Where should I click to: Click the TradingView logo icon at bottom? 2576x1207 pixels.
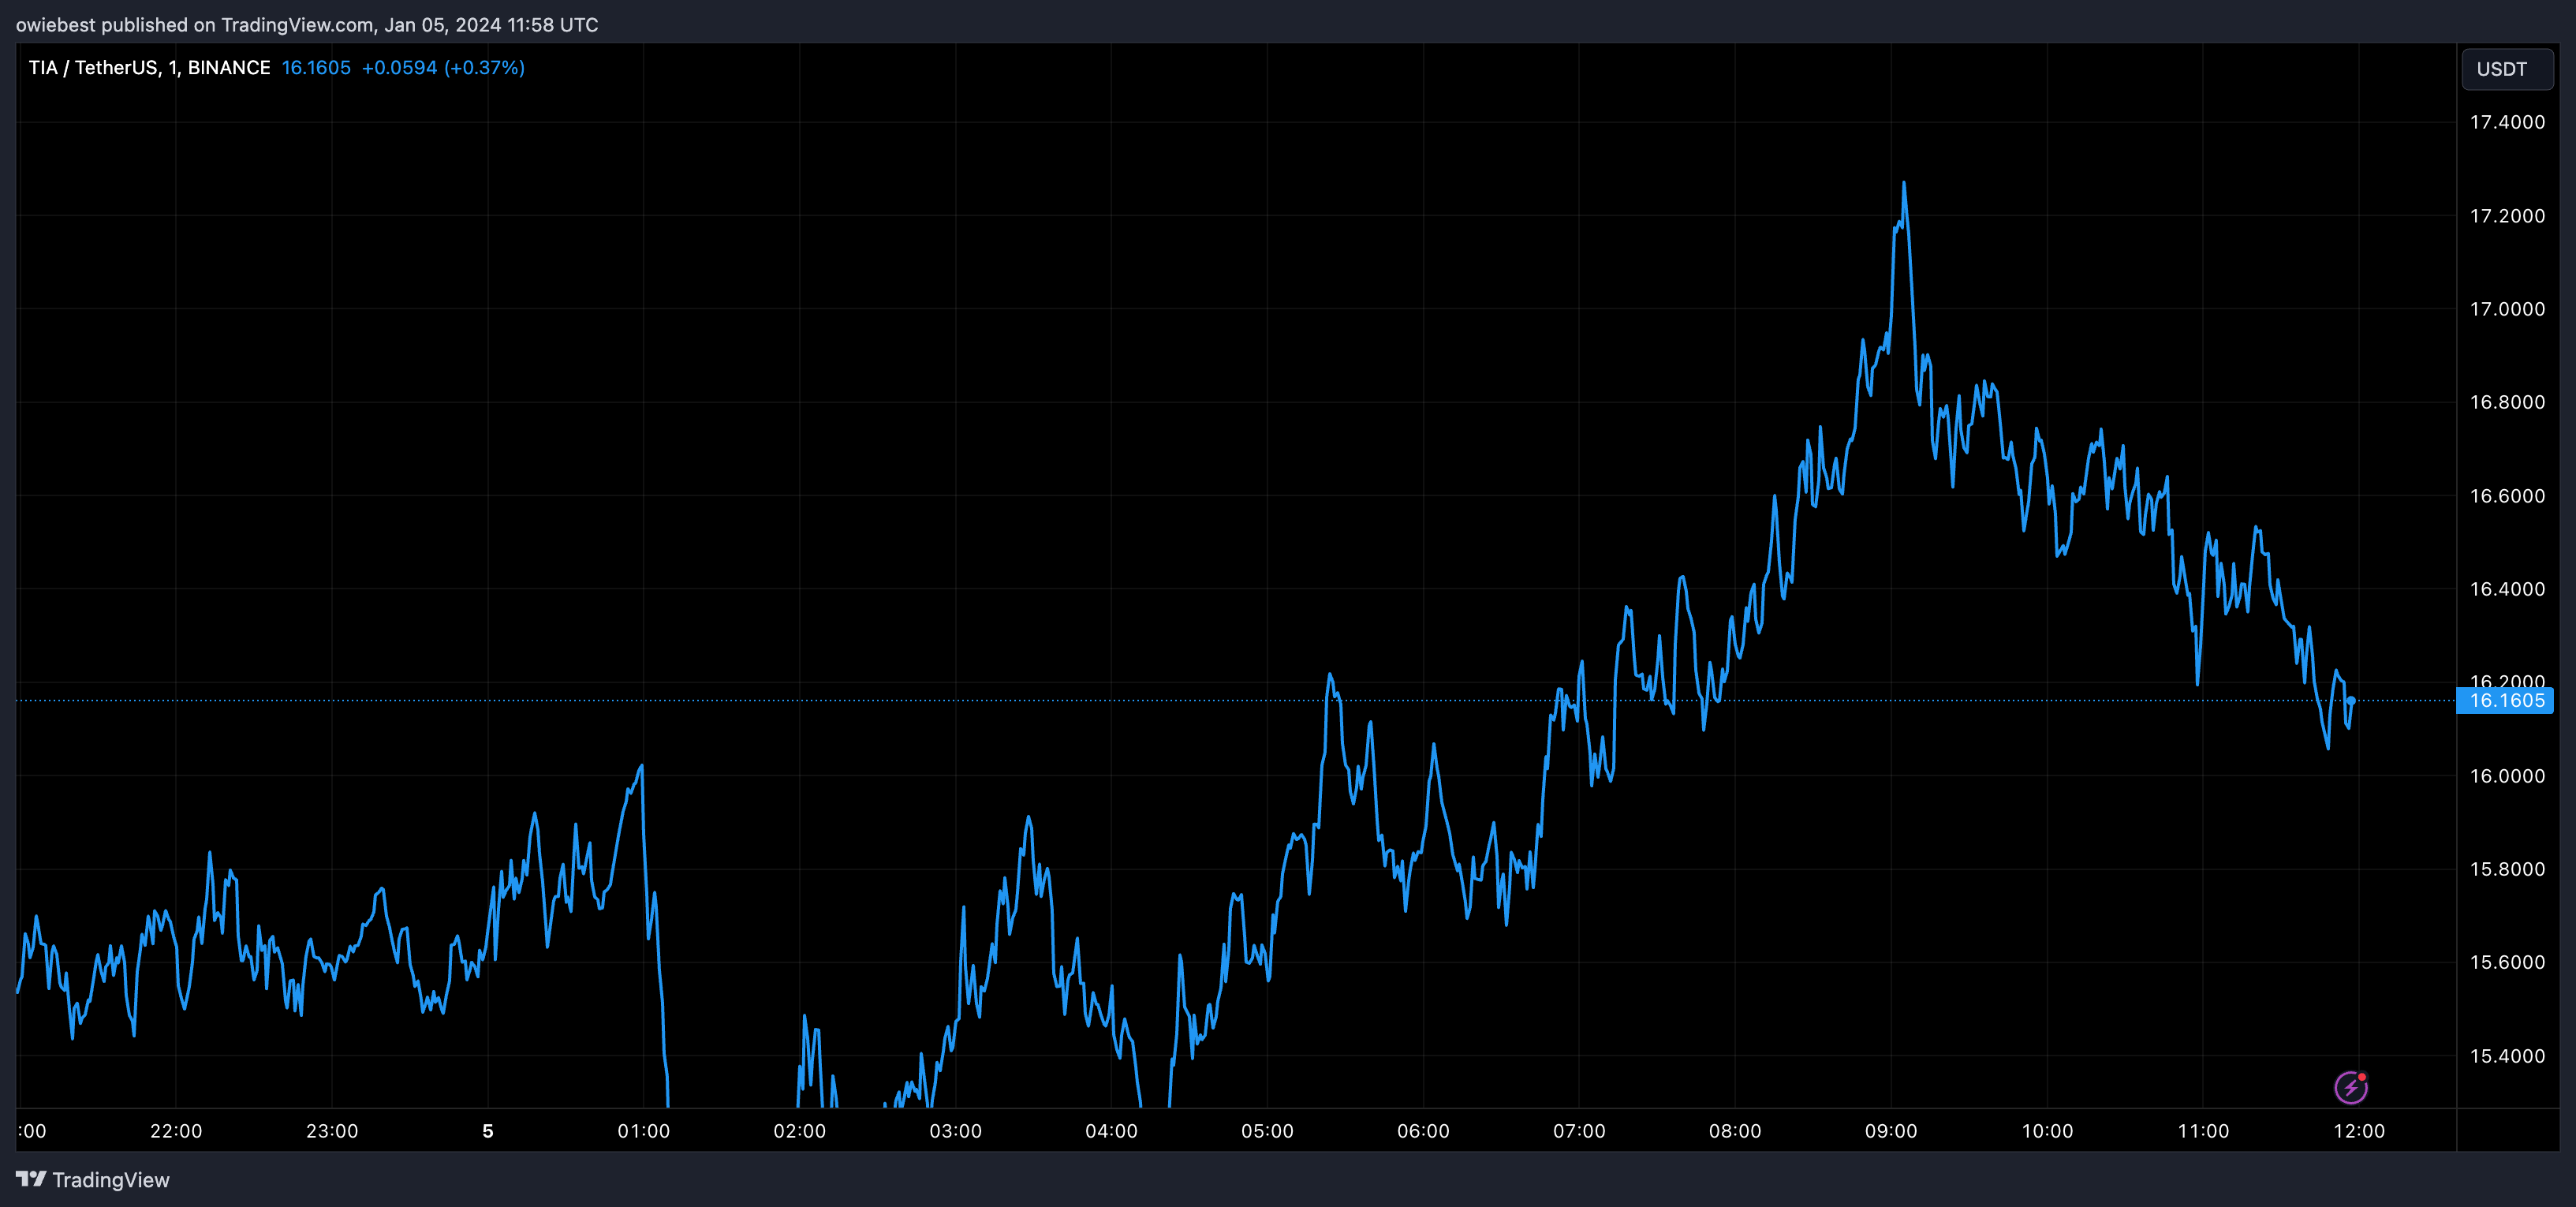[x=31, y=1179]
